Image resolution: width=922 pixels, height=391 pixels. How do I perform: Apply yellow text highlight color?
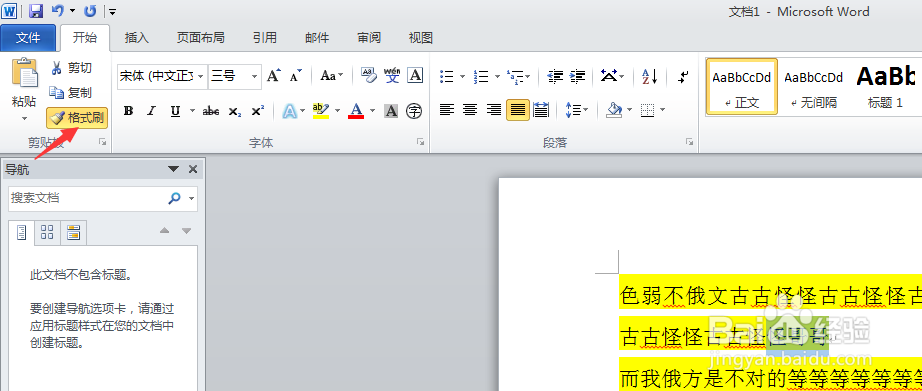[x=321, y=111]
